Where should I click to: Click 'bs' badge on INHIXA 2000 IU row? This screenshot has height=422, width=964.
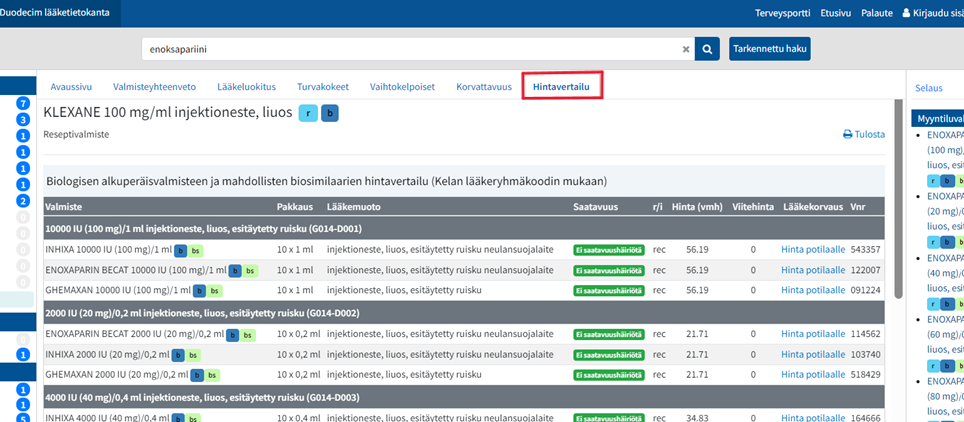click(x=194, y=355)
